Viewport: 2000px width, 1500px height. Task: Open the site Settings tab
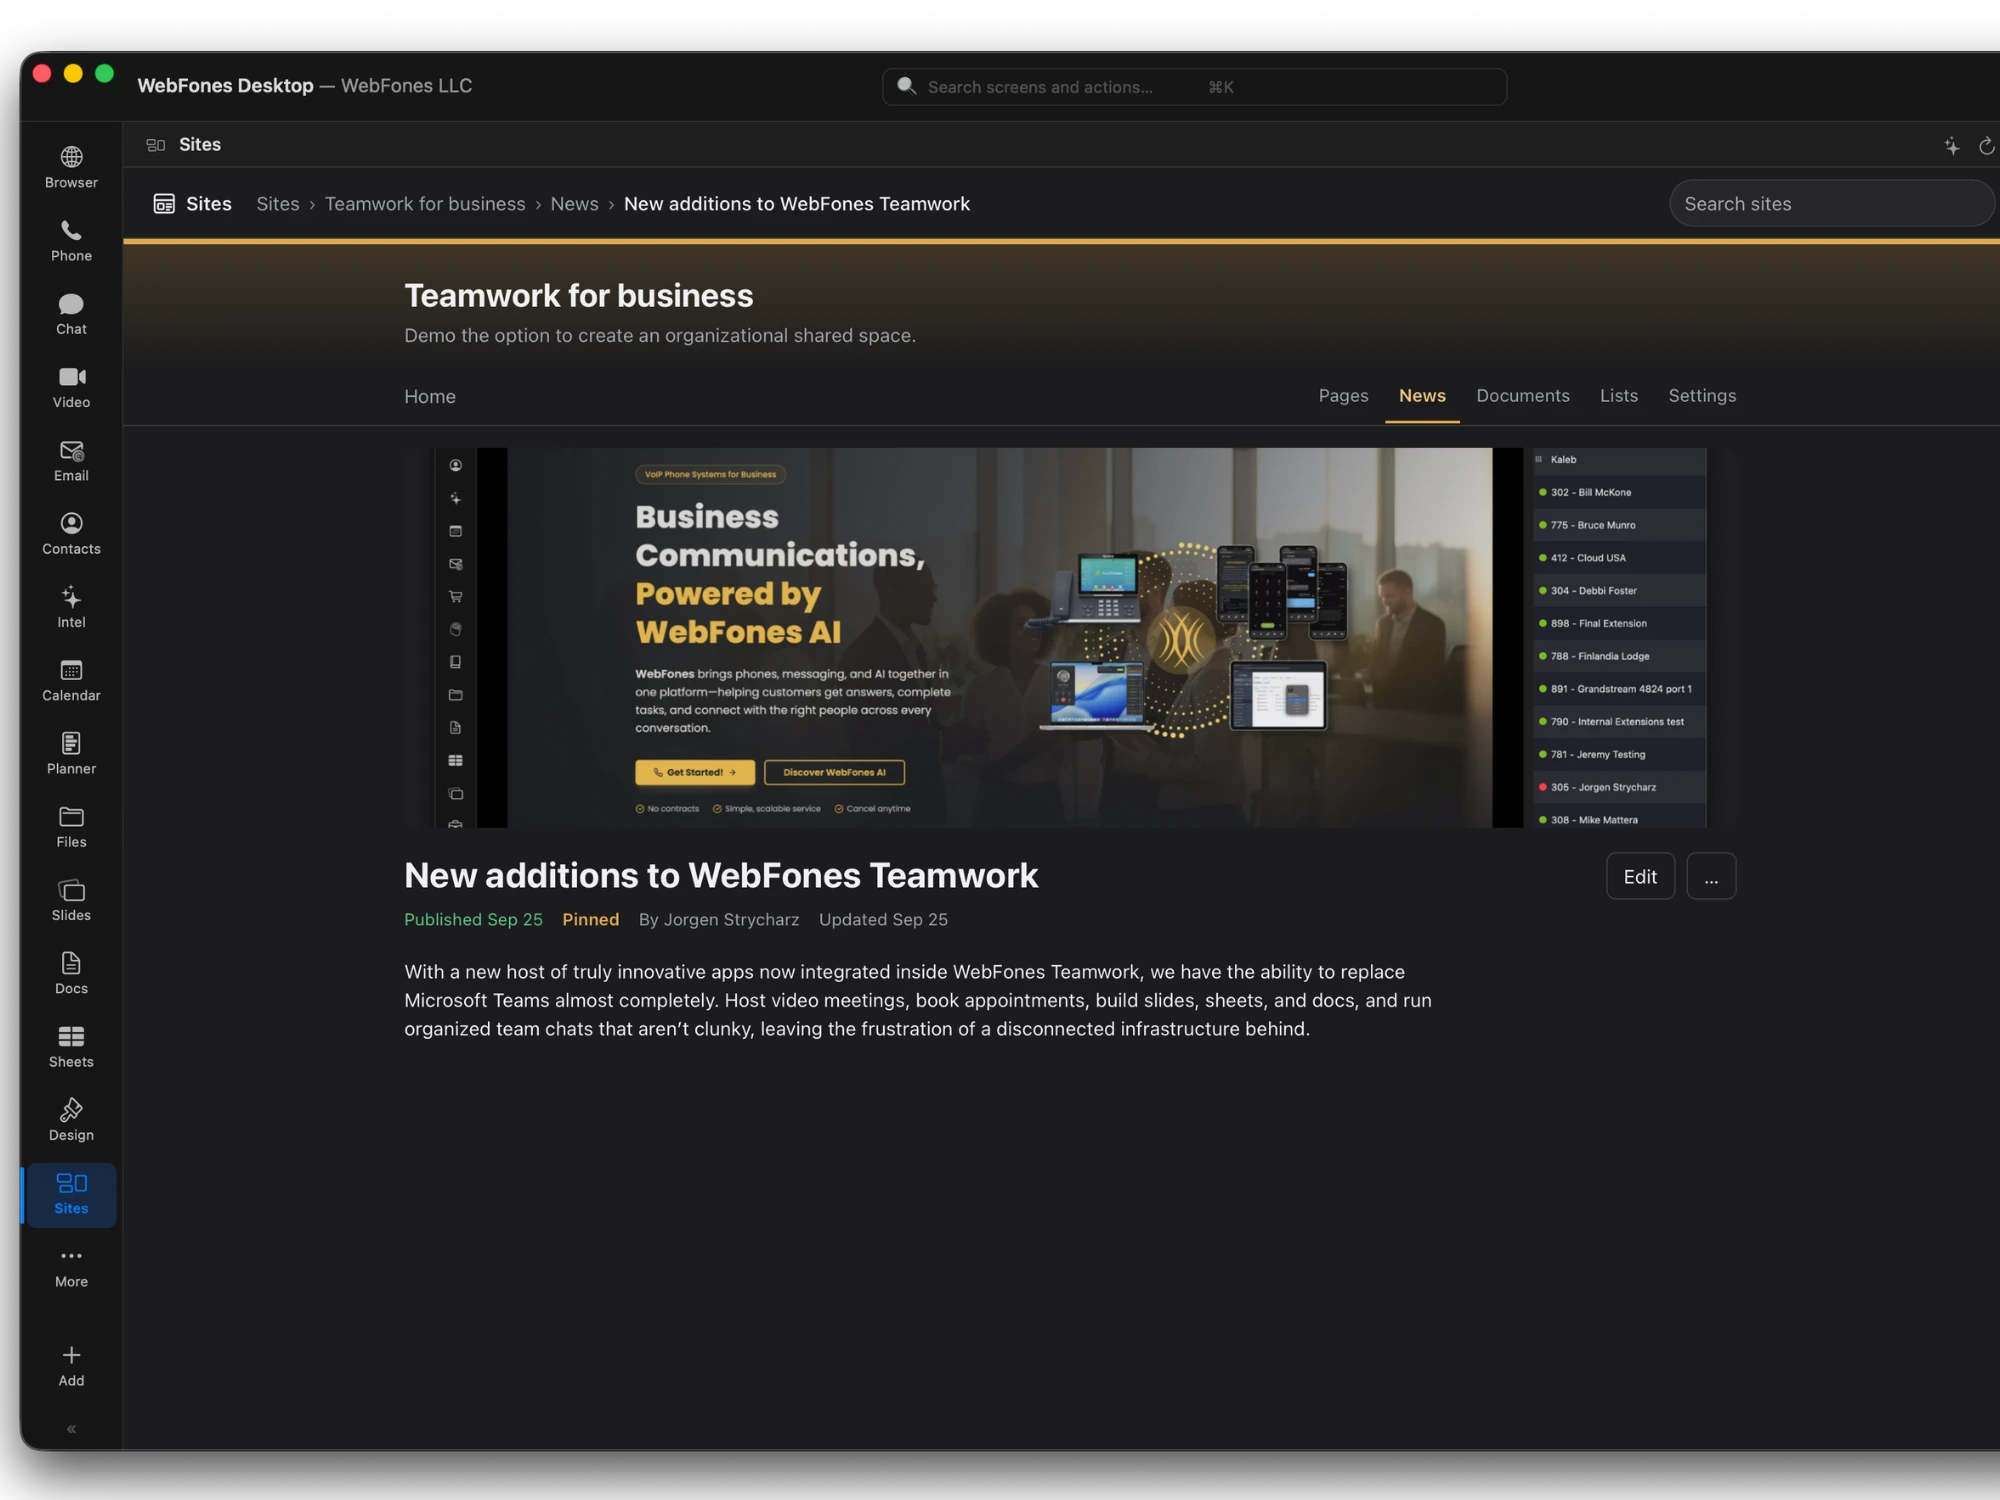[1702, 396]
